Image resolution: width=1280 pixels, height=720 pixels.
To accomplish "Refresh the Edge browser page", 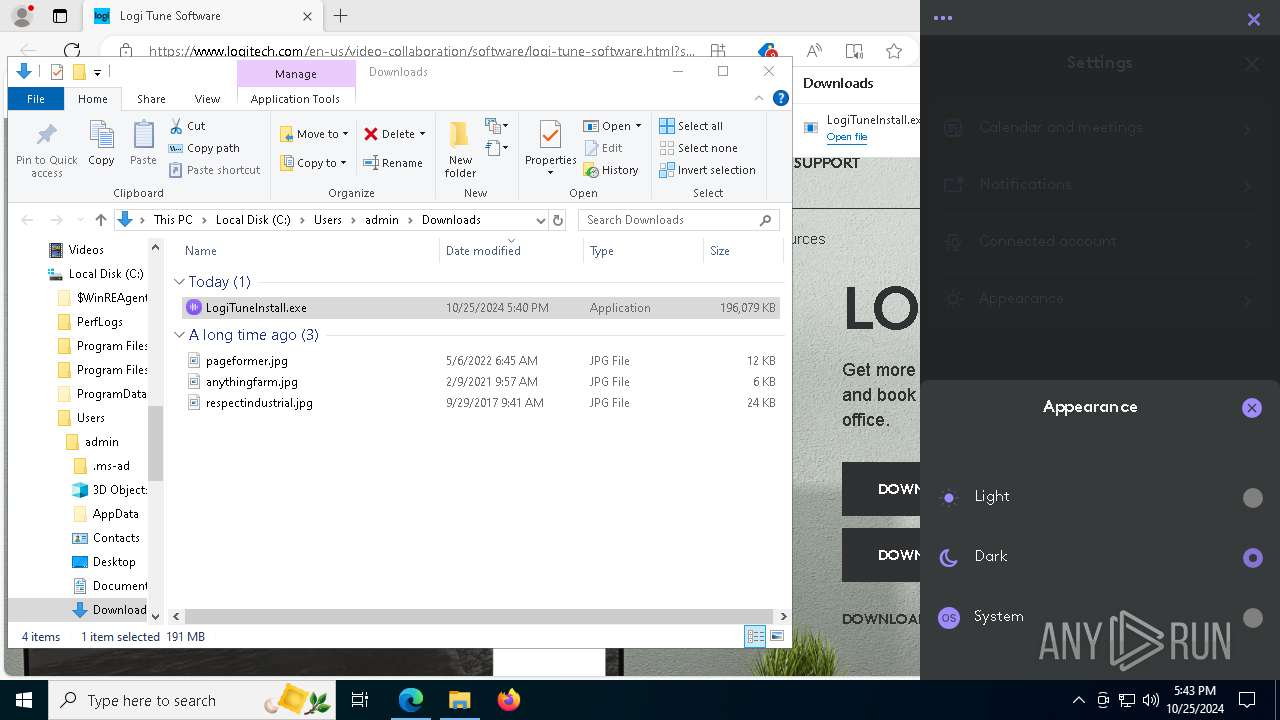I will [x=72, y=51].
